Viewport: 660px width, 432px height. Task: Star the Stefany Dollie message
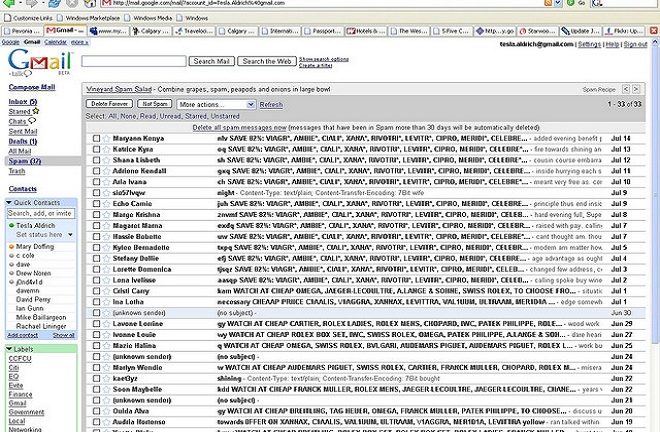pos(106,259)
